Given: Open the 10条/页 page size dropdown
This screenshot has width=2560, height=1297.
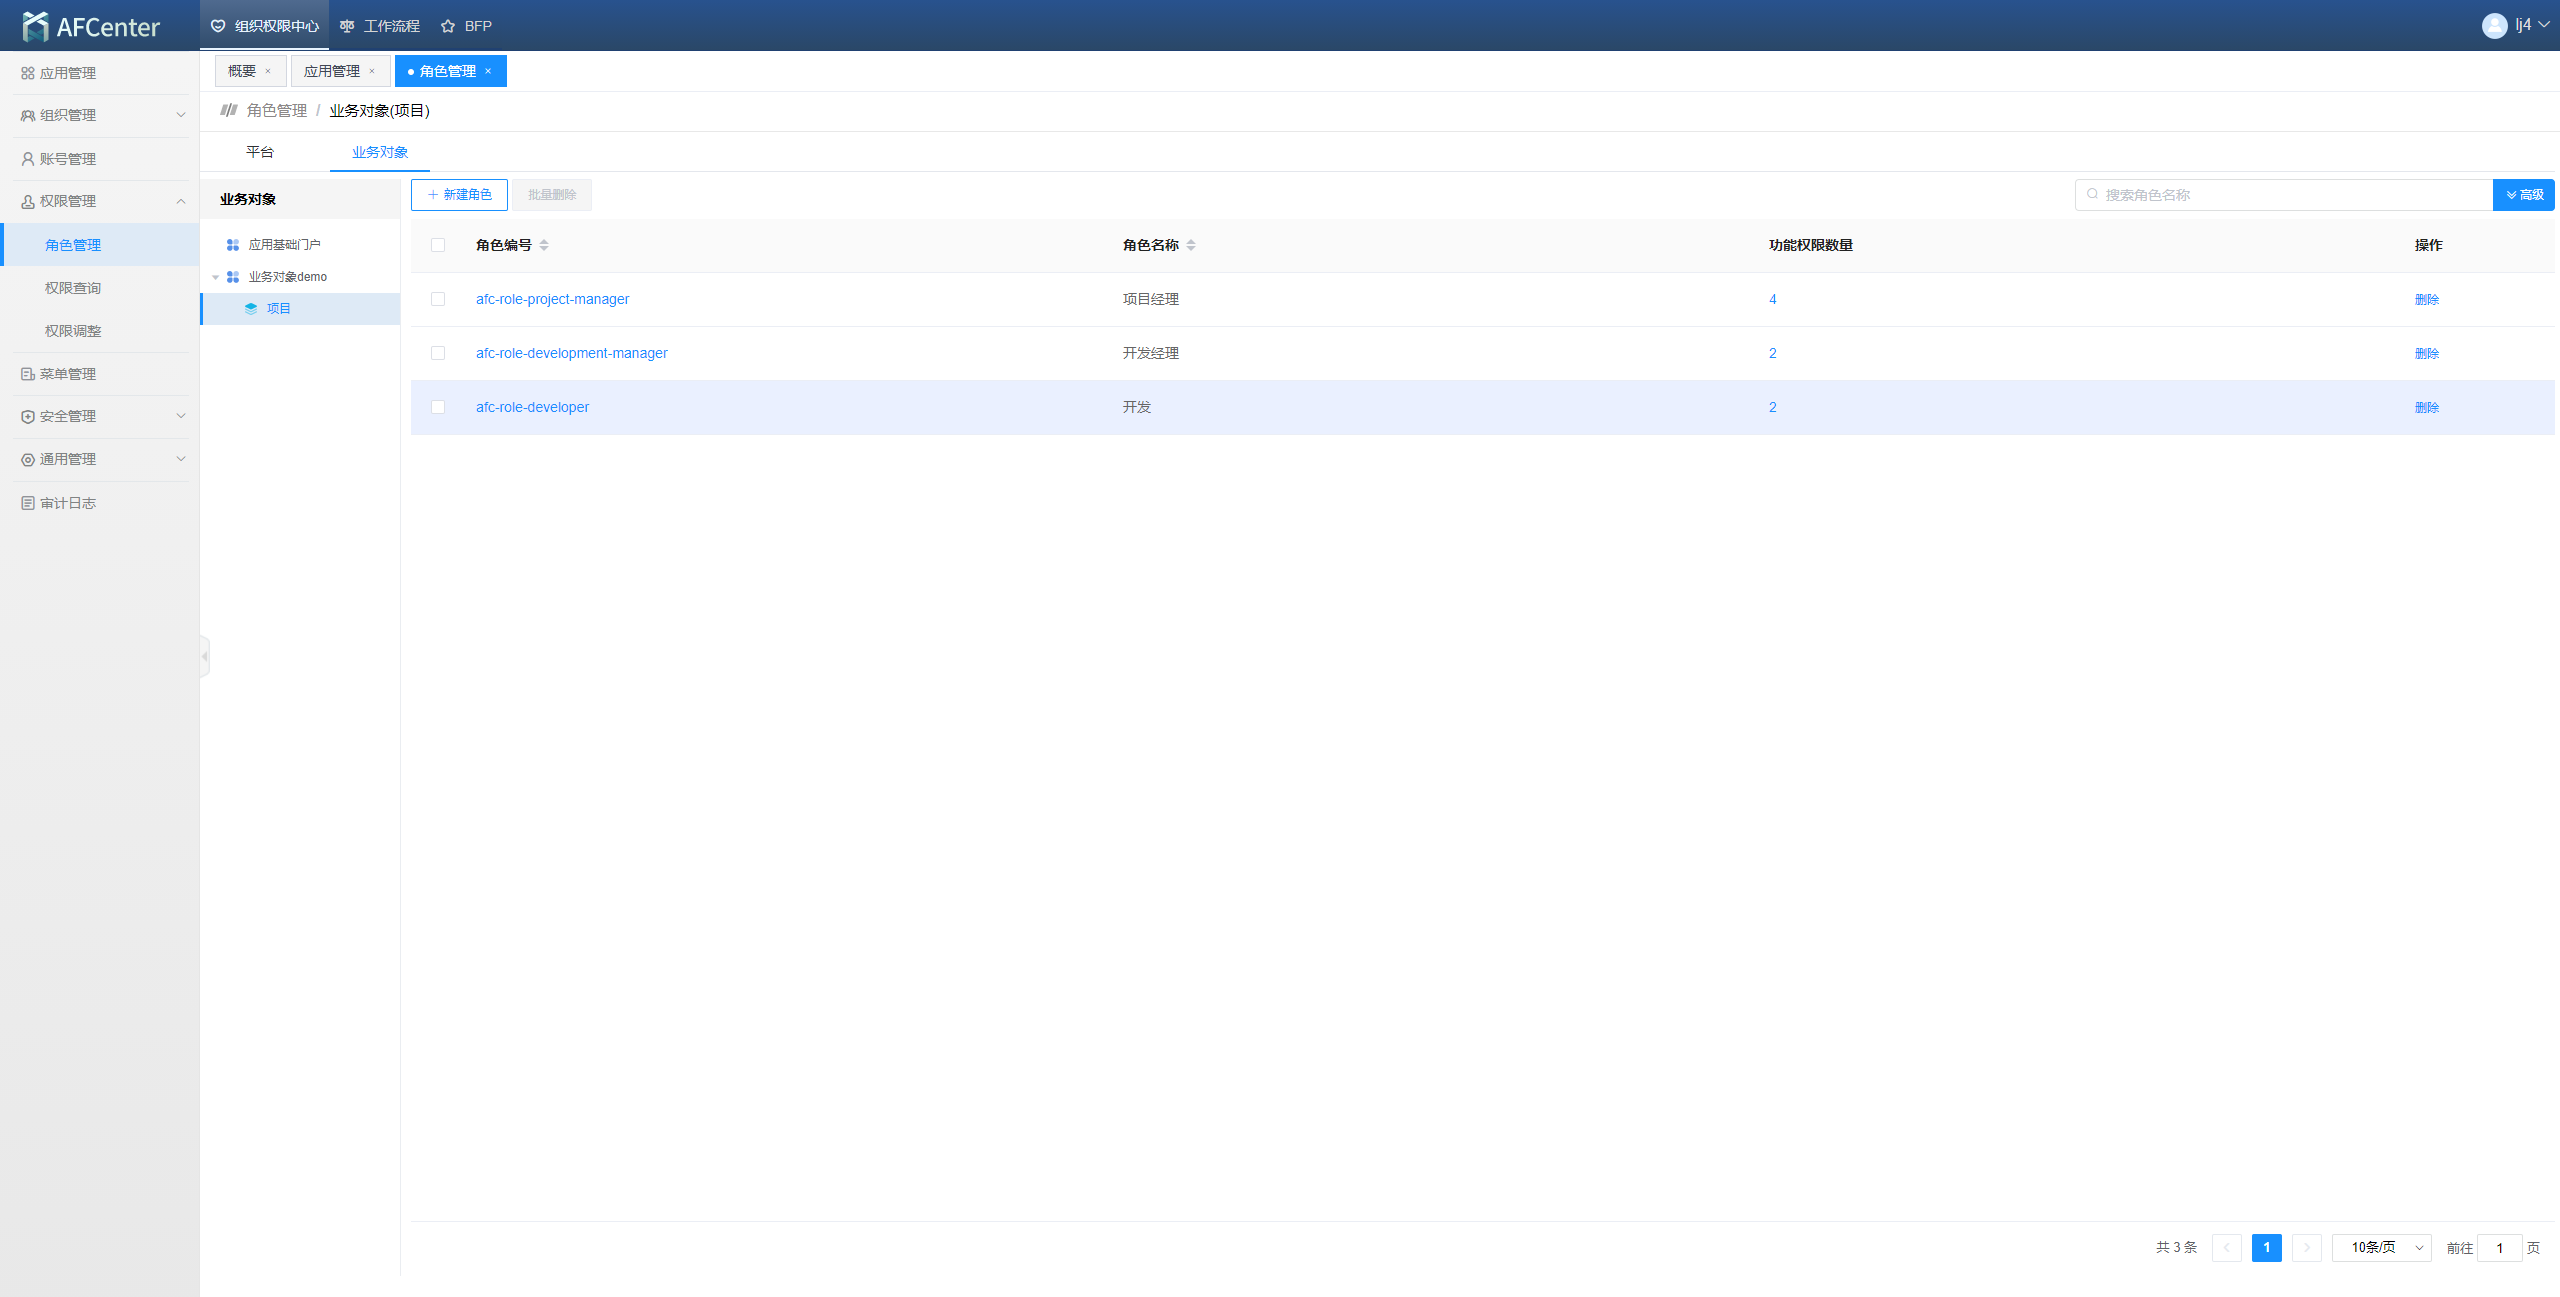Looking at the screenshot, I should [x=2382, y=1247].
